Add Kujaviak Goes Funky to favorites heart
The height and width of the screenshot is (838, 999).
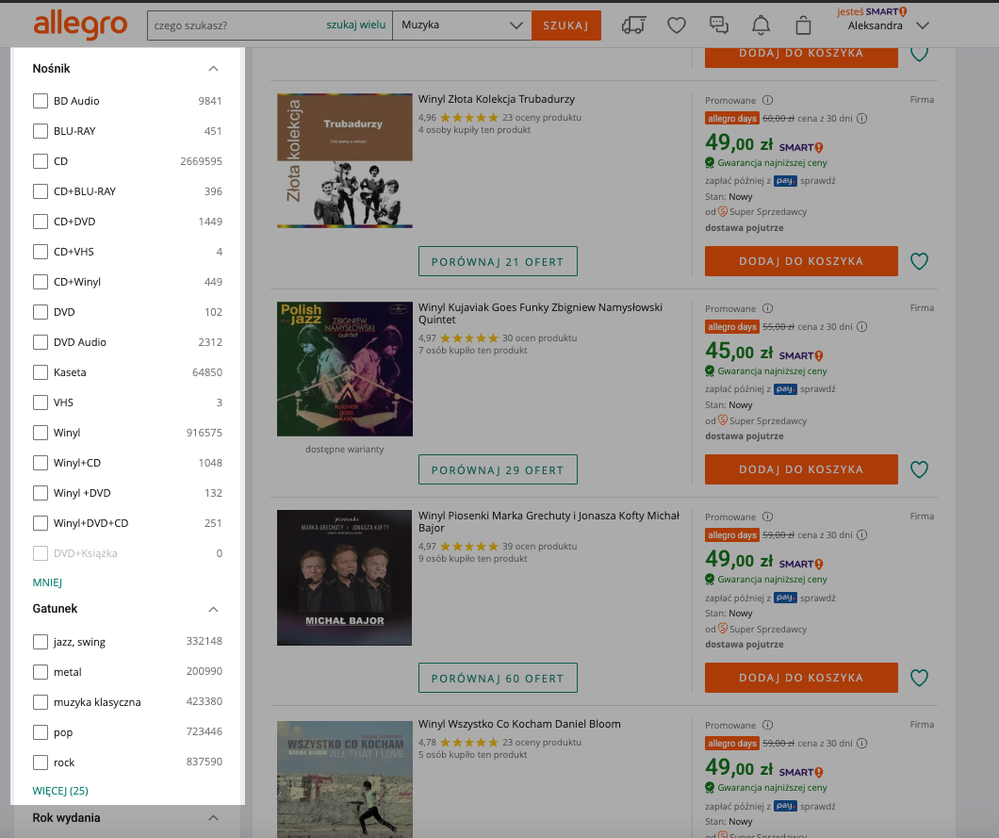[x=919, y=470]
